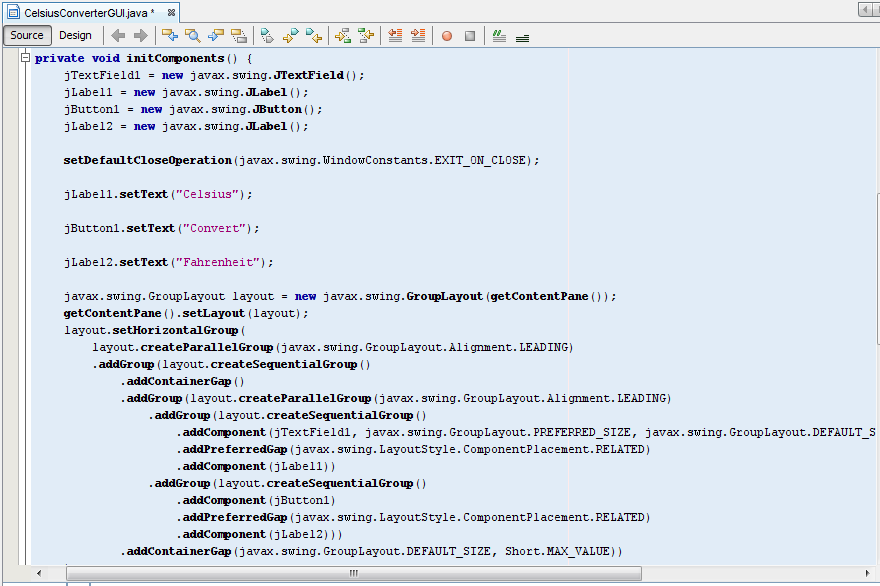The image size is (880, 586).
Task: Jump to the next bookmark
Action: [x=288, y=36]
